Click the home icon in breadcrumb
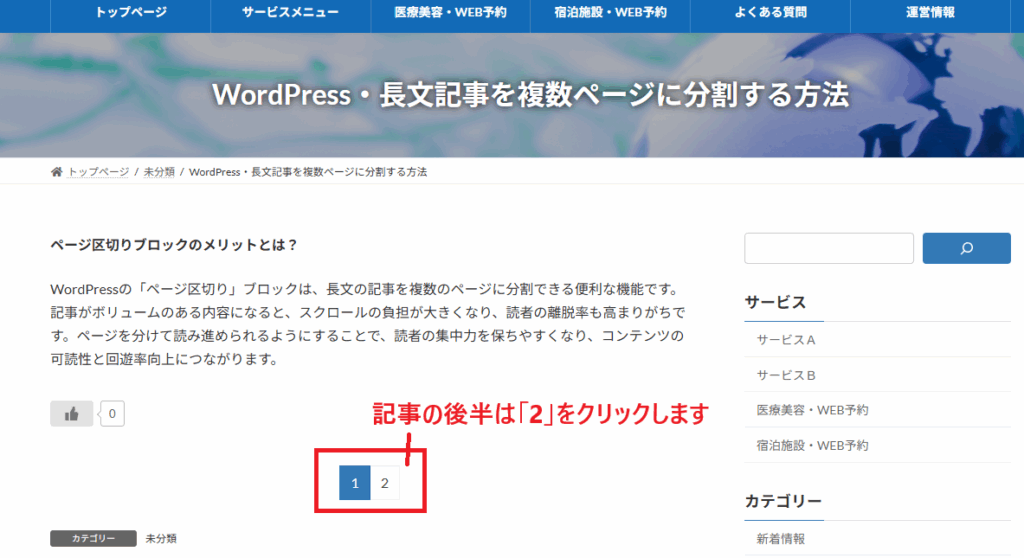The height and width of the screenshot is (558, 1024). click(x=56, y=172)
